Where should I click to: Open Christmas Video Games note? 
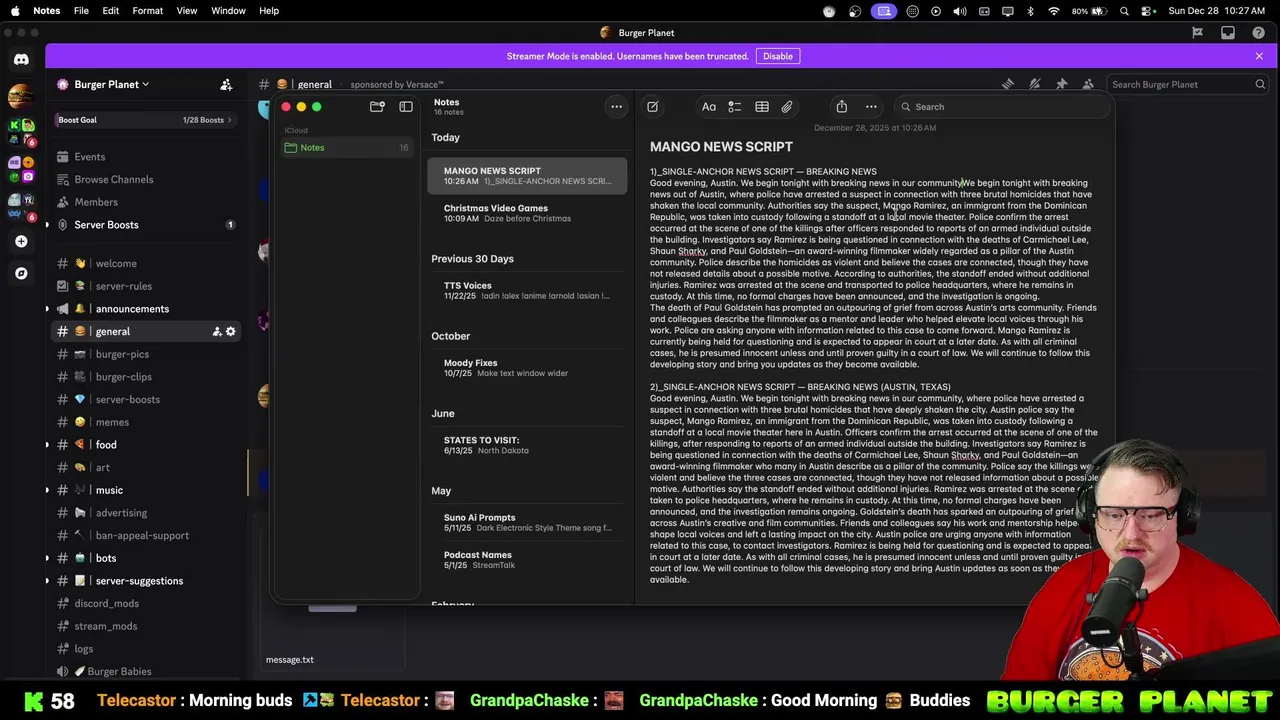(528, 213)
